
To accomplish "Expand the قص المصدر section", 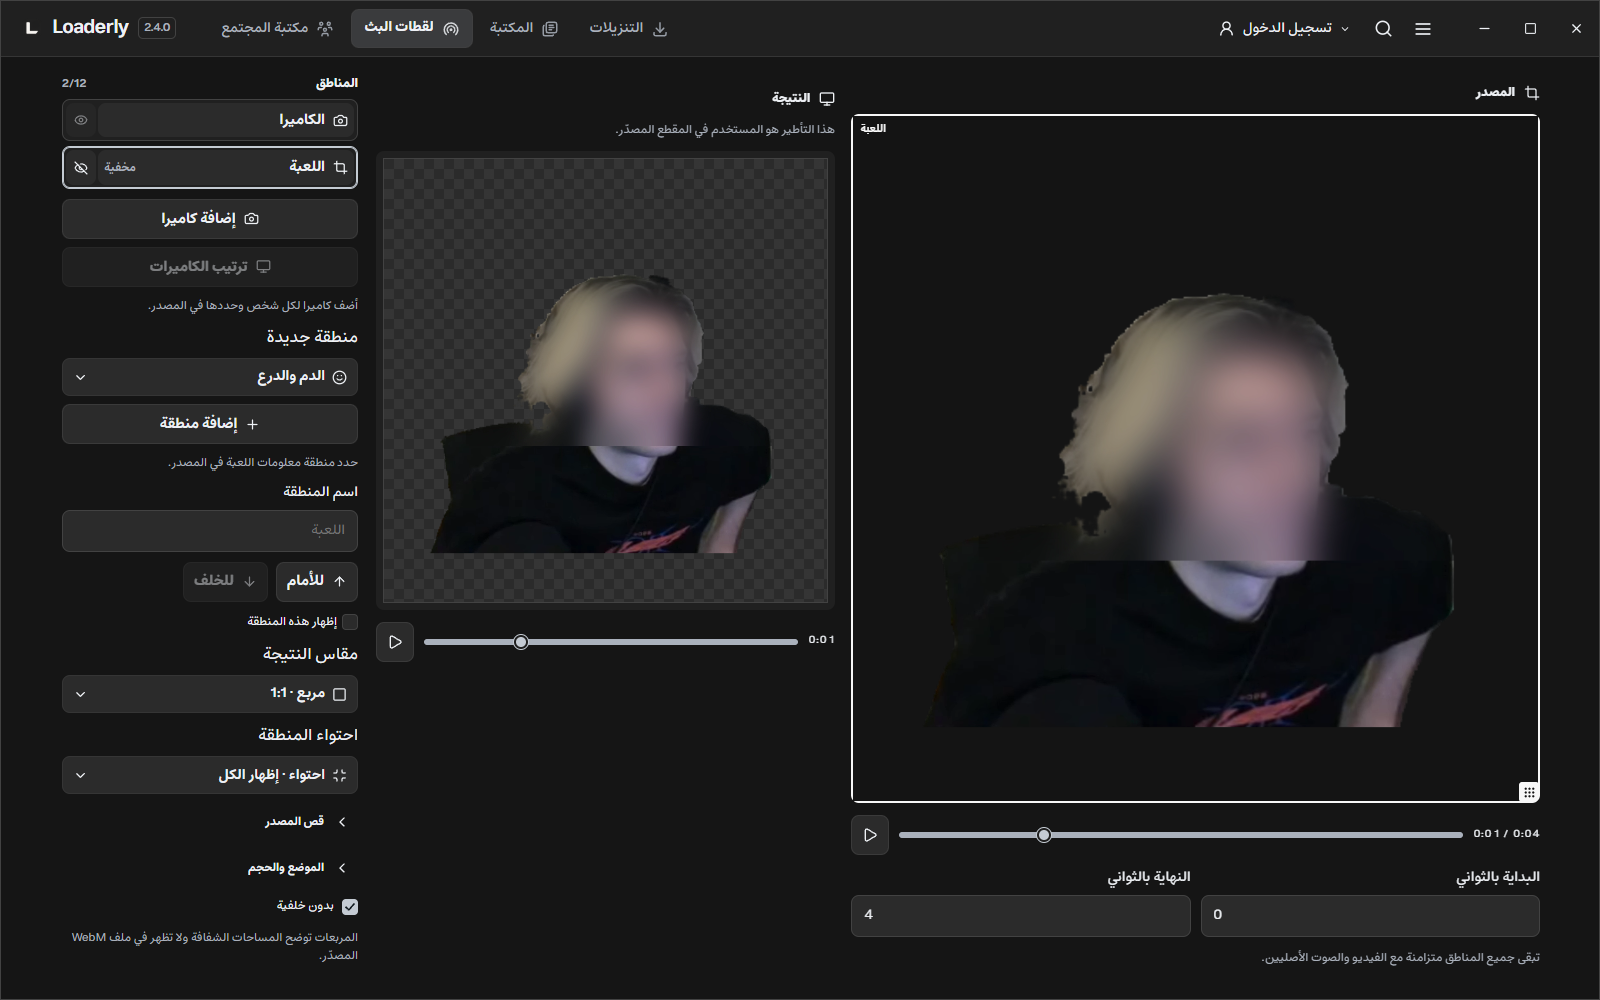I will [x=305, y=822].
